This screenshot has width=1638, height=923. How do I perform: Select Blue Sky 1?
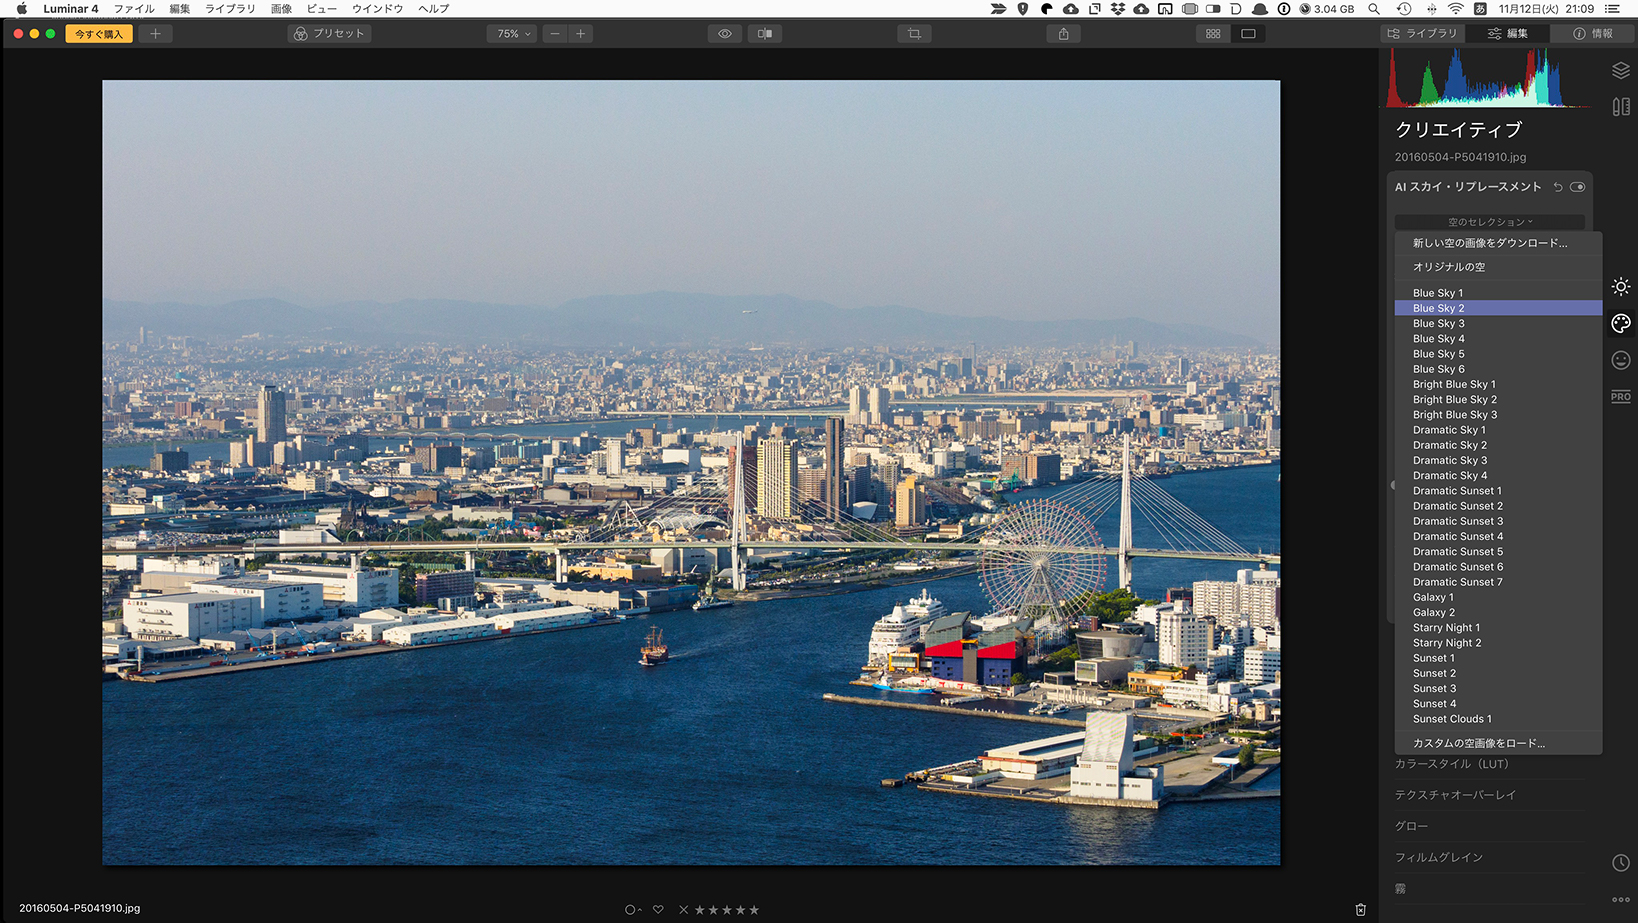1498,293
